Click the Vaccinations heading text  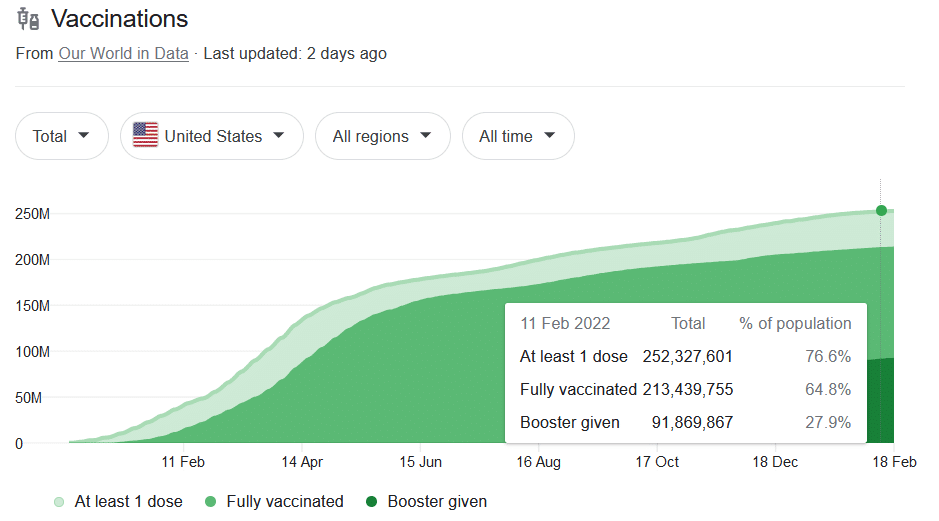[119, 19]
